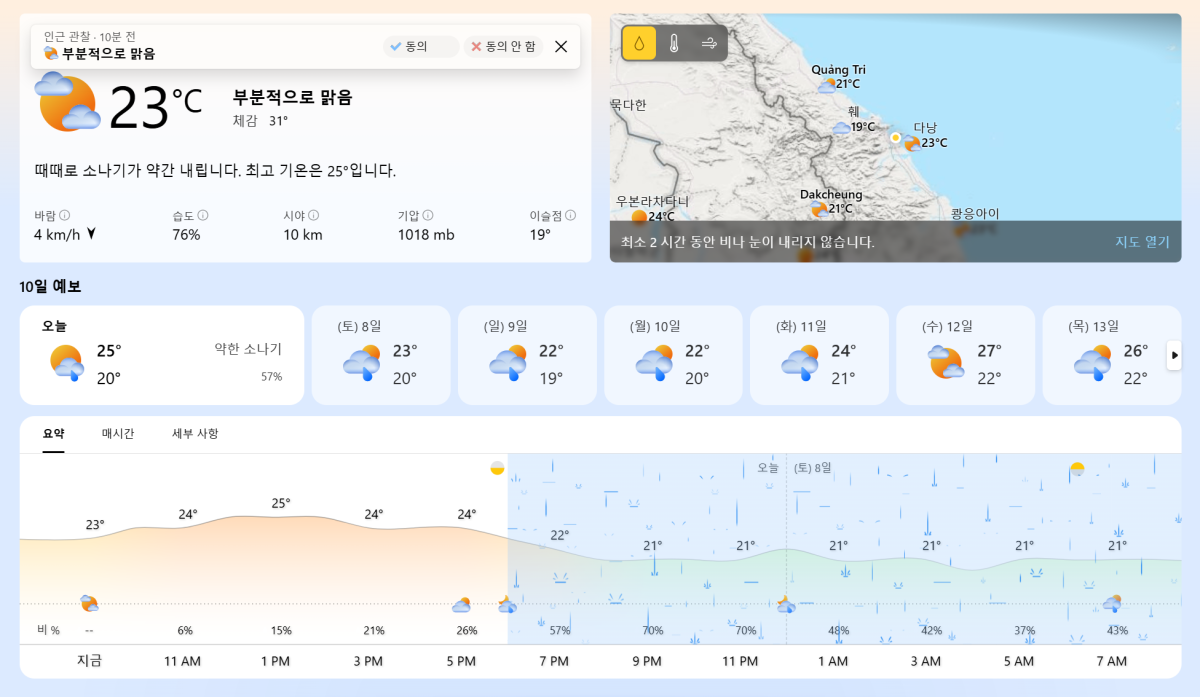The width and height of the screenshot is (1200, 697).
Task: Click the 5 AM time label
Action: coord(1019,662)
